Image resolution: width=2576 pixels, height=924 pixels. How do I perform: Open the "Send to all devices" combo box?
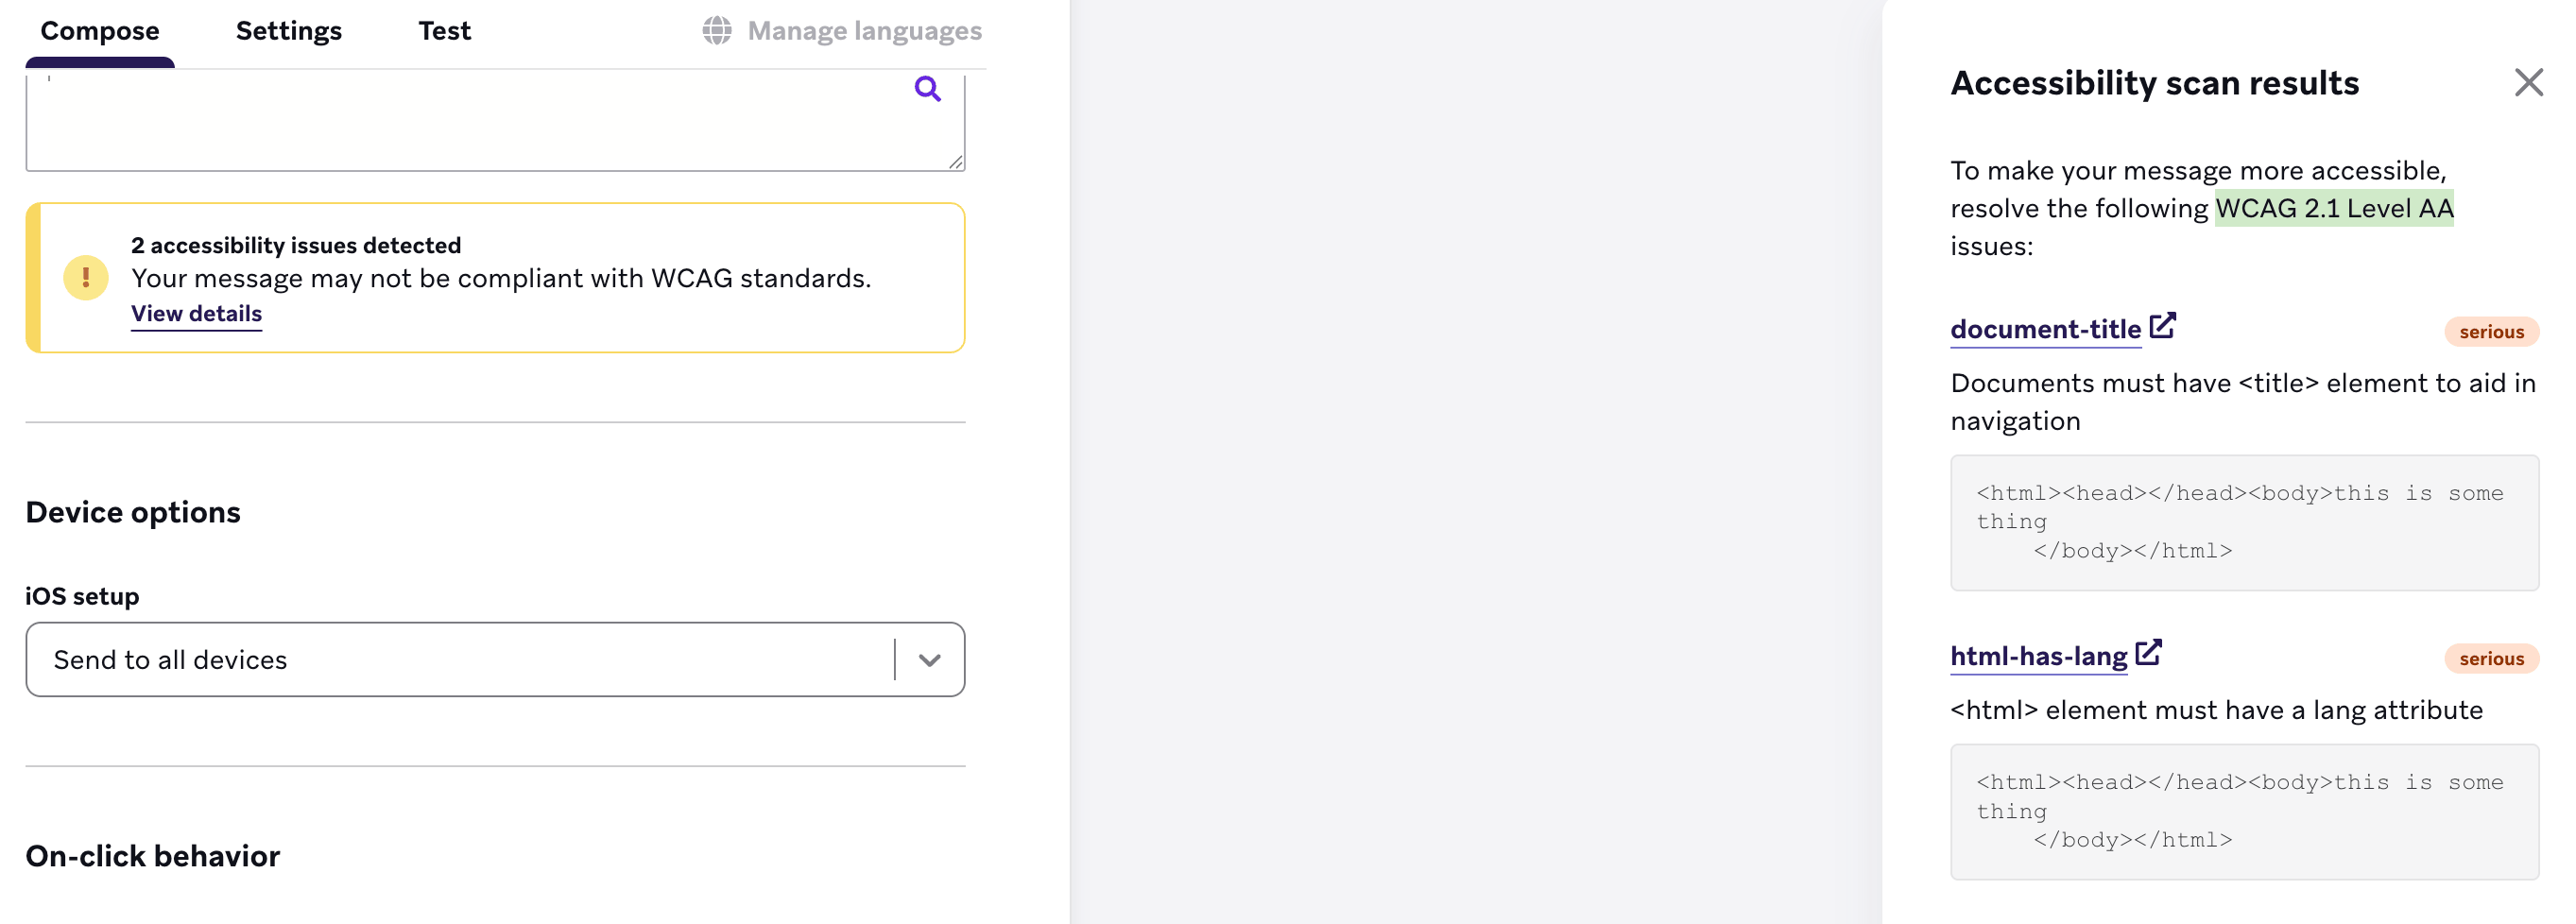[x=460, y=660]
